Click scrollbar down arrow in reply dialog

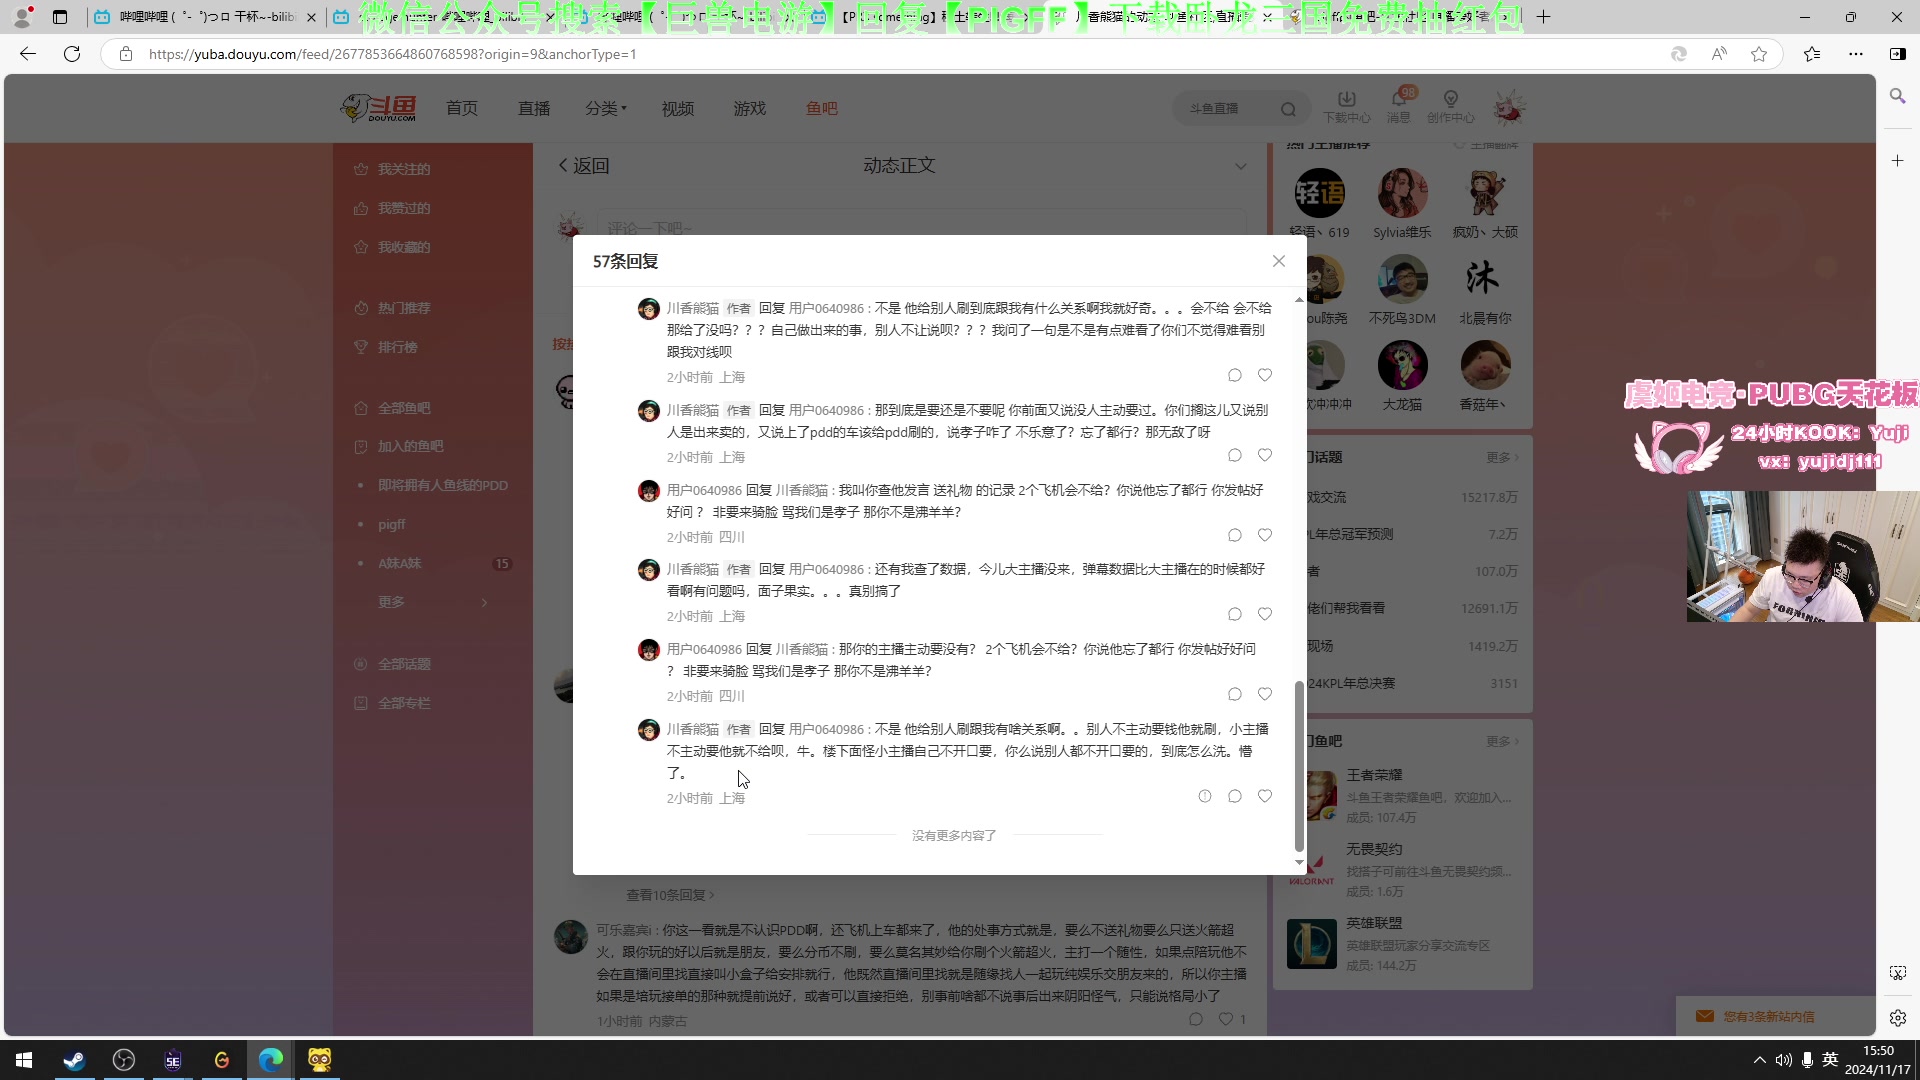point(1299,862)
